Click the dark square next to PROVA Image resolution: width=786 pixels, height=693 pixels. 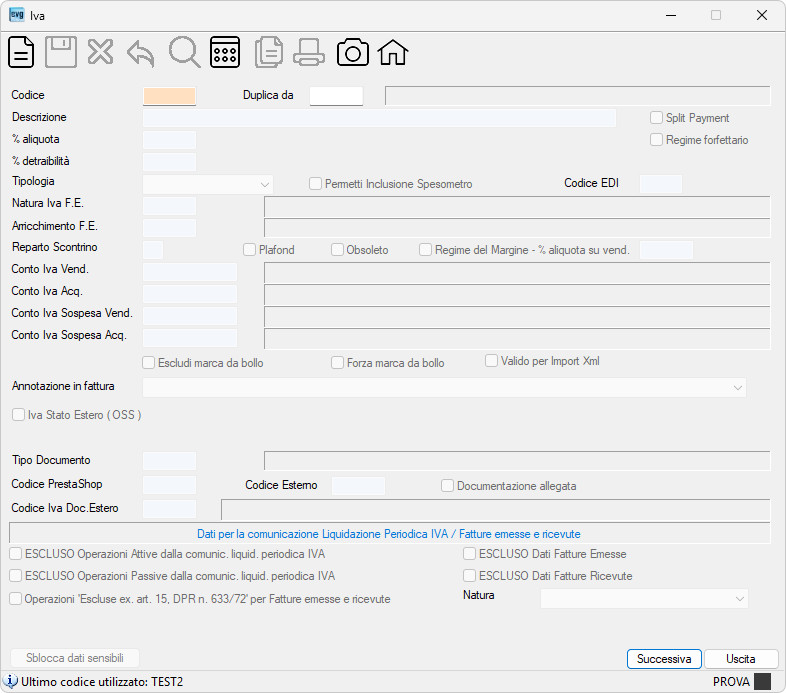click(762, 681)
